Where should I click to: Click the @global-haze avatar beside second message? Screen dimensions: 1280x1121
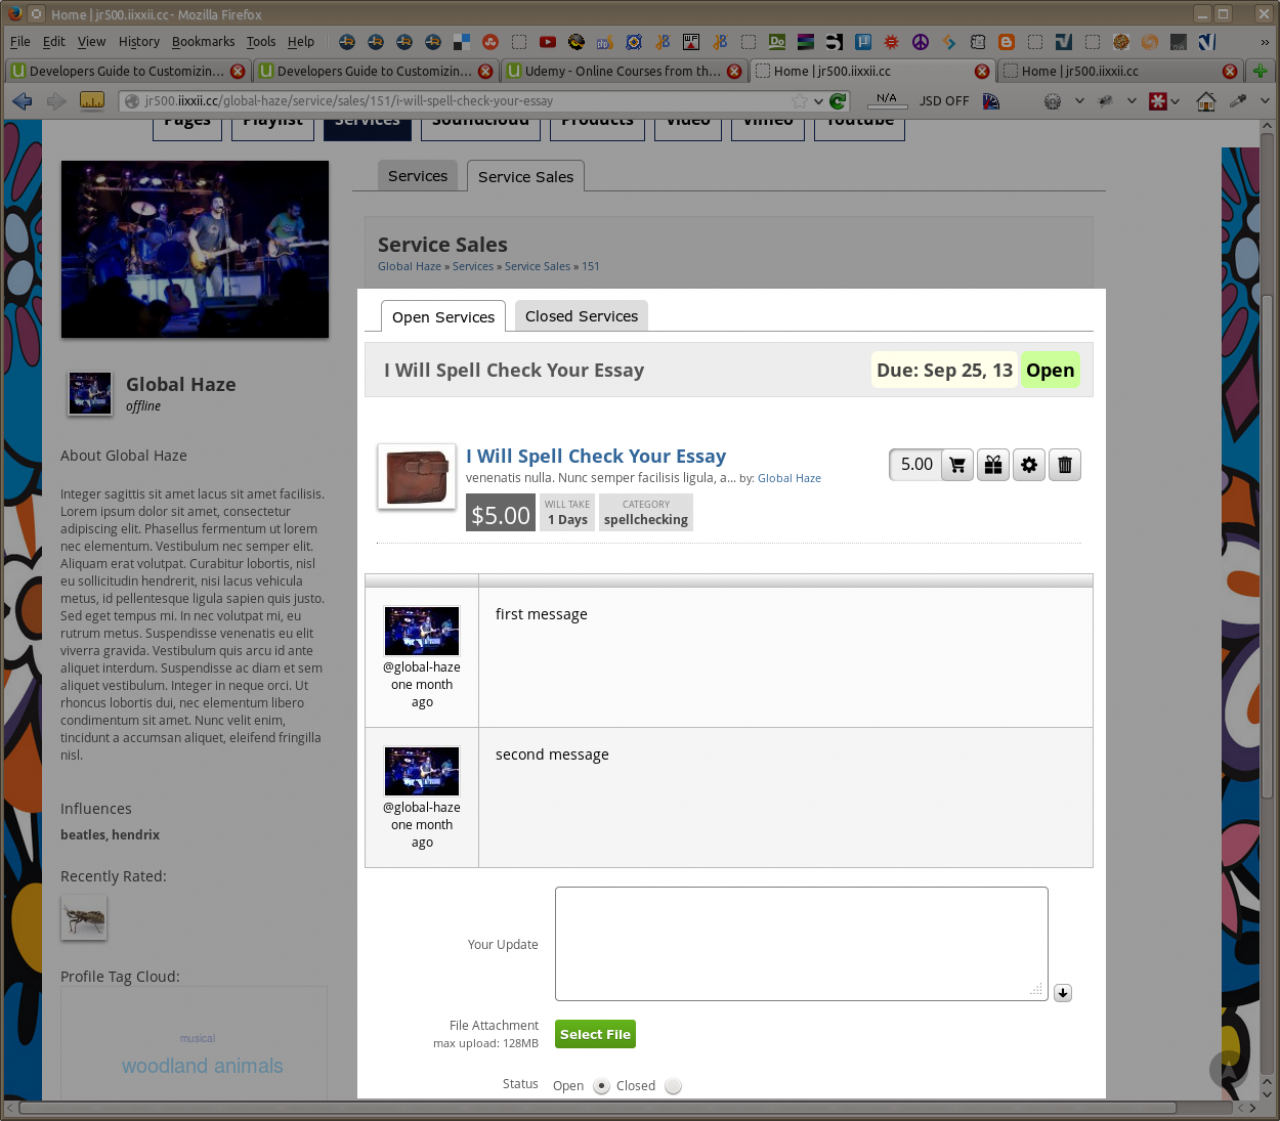click(x=422, y=771)
